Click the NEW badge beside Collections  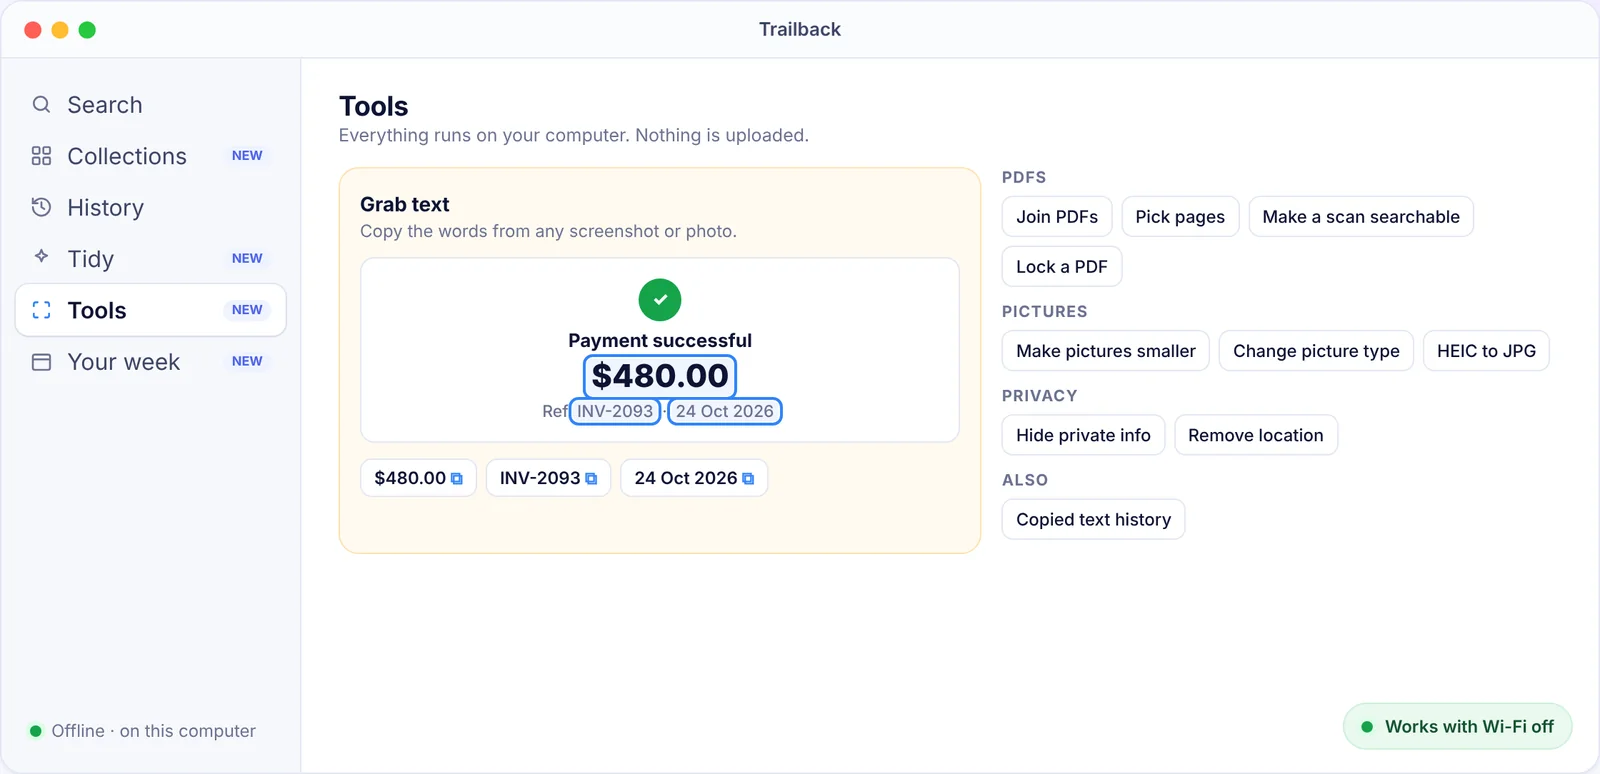tap(247, 156)
